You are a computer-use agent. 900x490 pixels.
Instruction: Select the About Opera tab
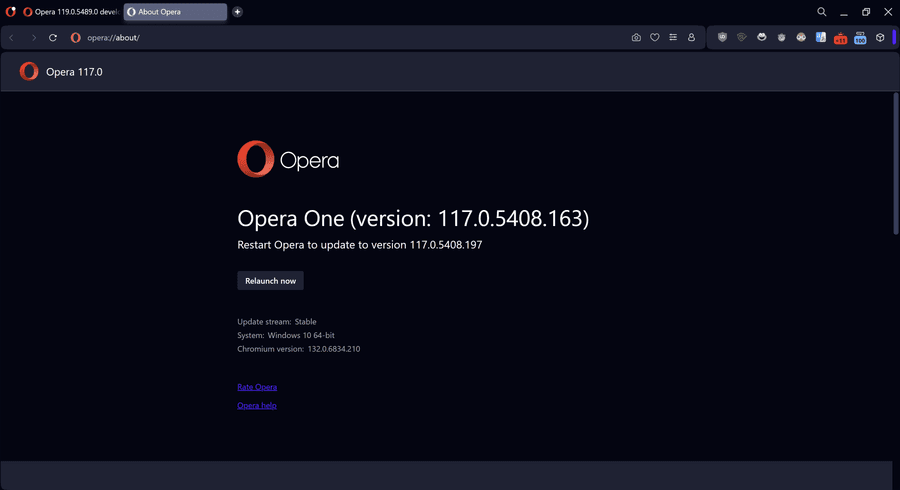point(175,11)
